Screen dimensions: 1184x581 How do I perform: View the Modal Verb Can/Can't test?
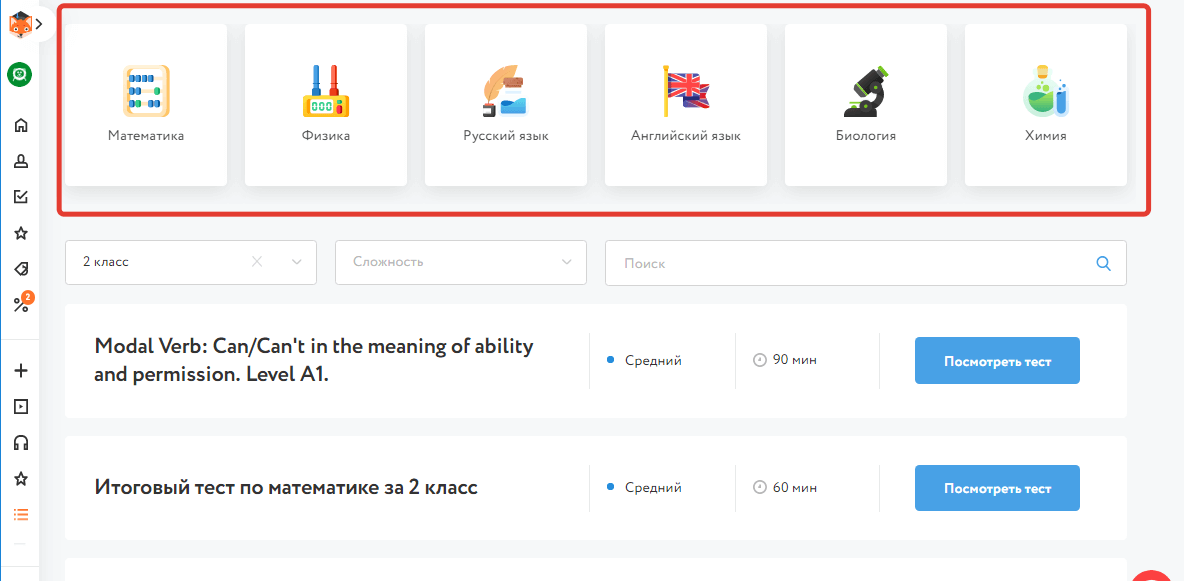[997, 361]
